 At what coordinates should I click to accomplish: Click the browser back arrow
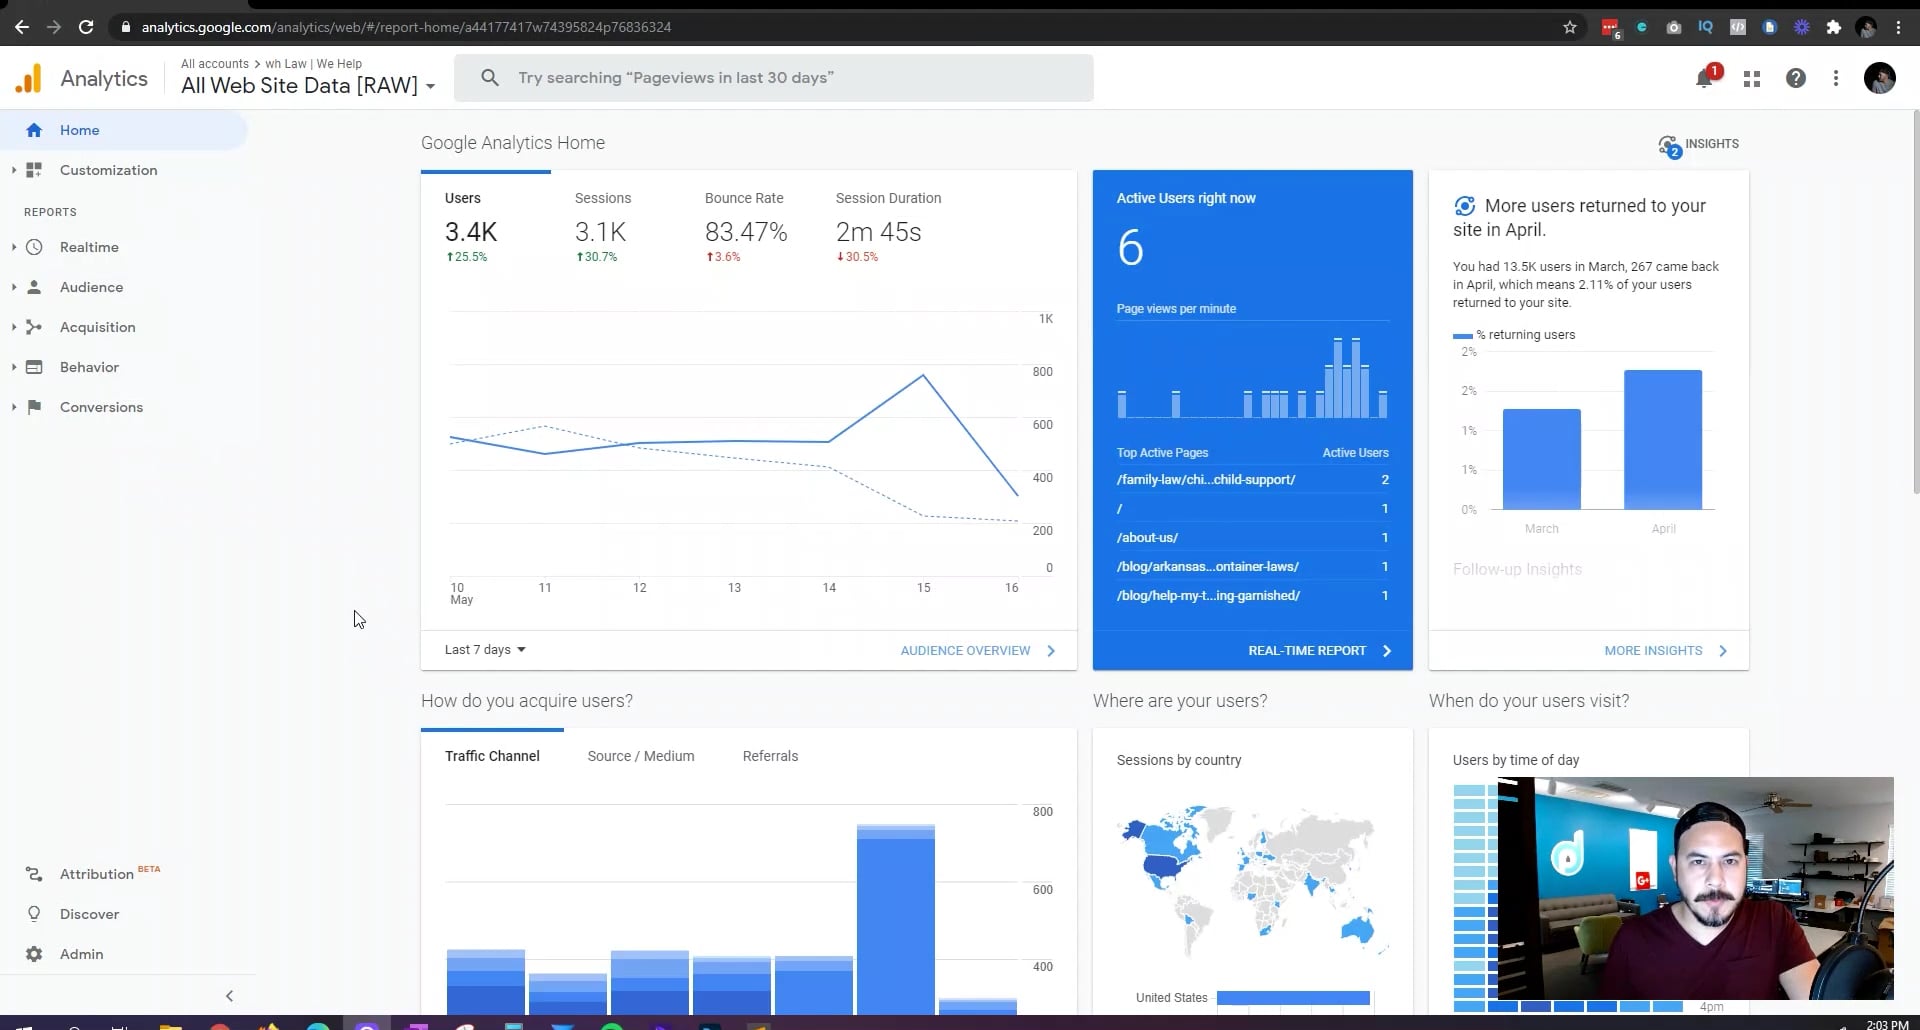[x=22, y=27]
